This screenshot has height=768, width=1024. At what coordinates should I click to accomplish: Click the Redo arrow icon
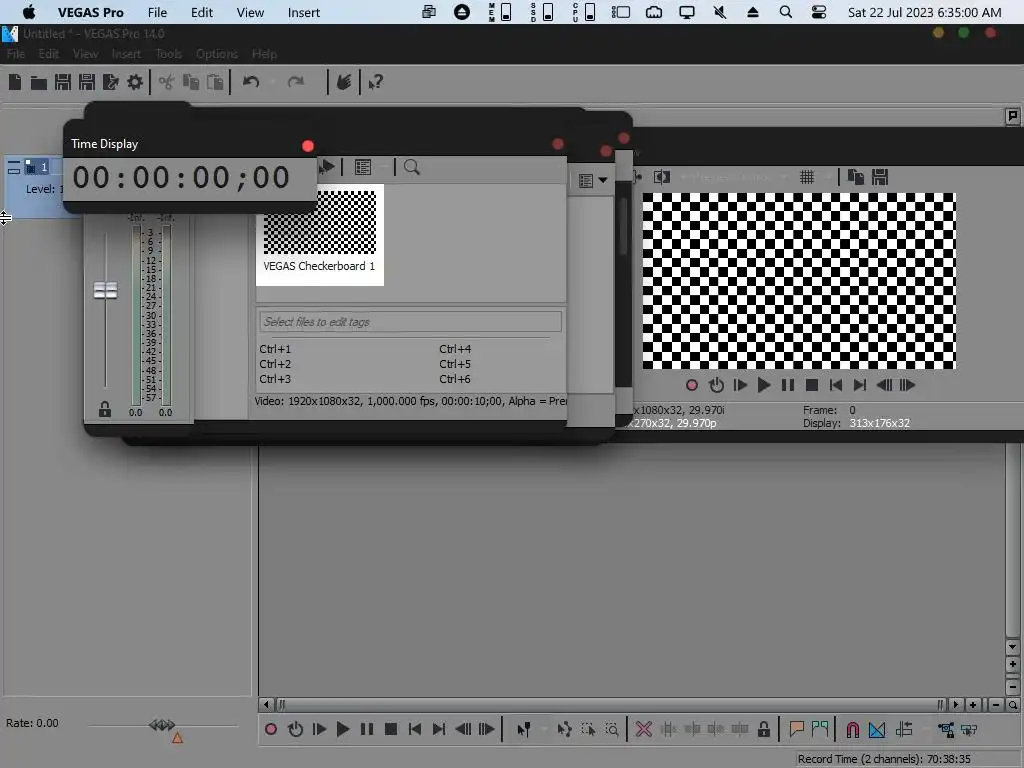pyautogui.click(x=296, y=82)
